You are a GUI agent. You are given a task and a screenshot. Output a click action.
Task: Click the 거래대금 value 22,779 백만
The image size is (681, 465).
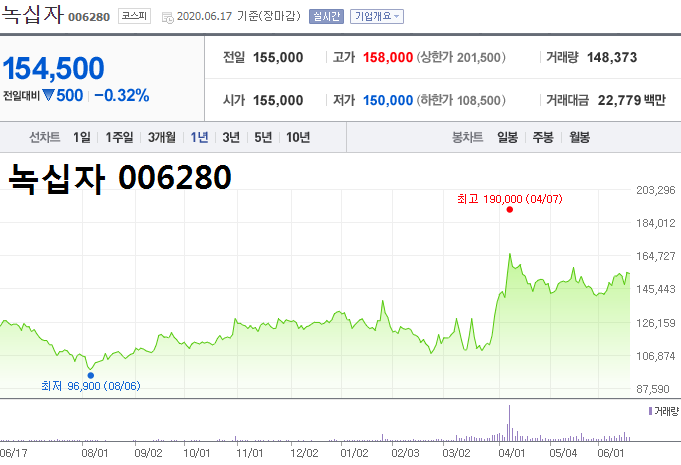click(x=631, y=100)
